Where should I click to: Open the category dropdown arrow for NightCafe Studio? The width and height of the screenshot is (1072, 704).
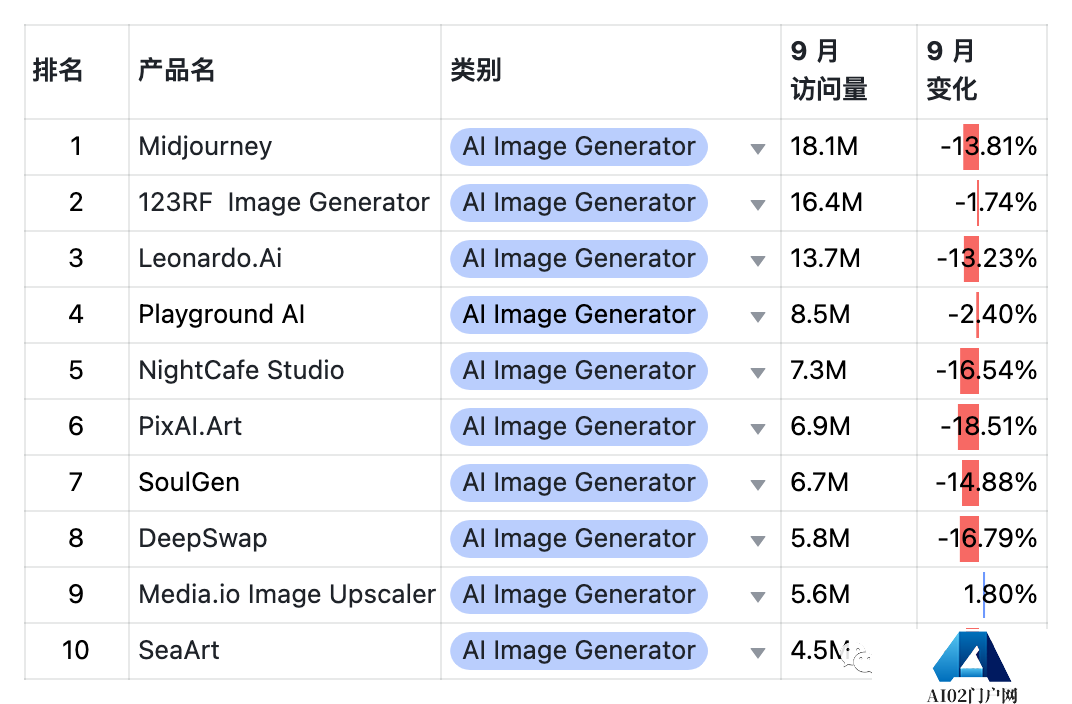(757, 373)
